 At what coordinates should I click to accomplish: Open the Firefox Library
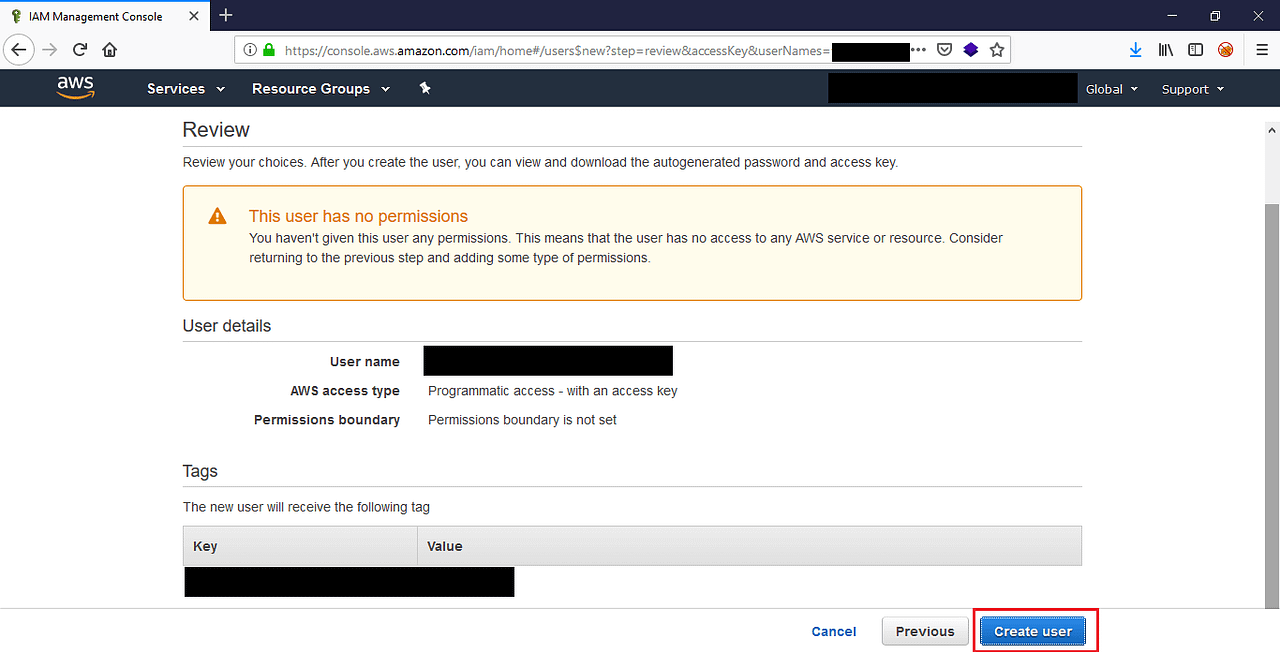[x=1165, y=49]
